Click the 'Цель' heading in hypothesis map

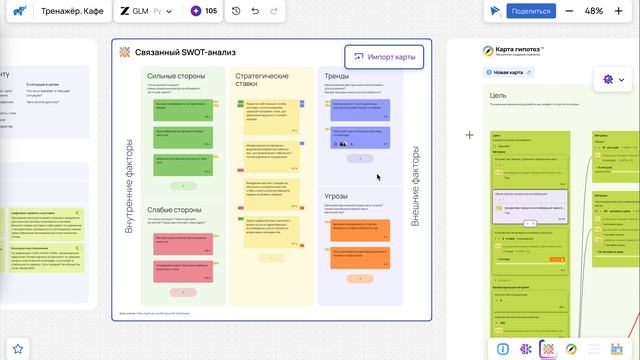498,95
